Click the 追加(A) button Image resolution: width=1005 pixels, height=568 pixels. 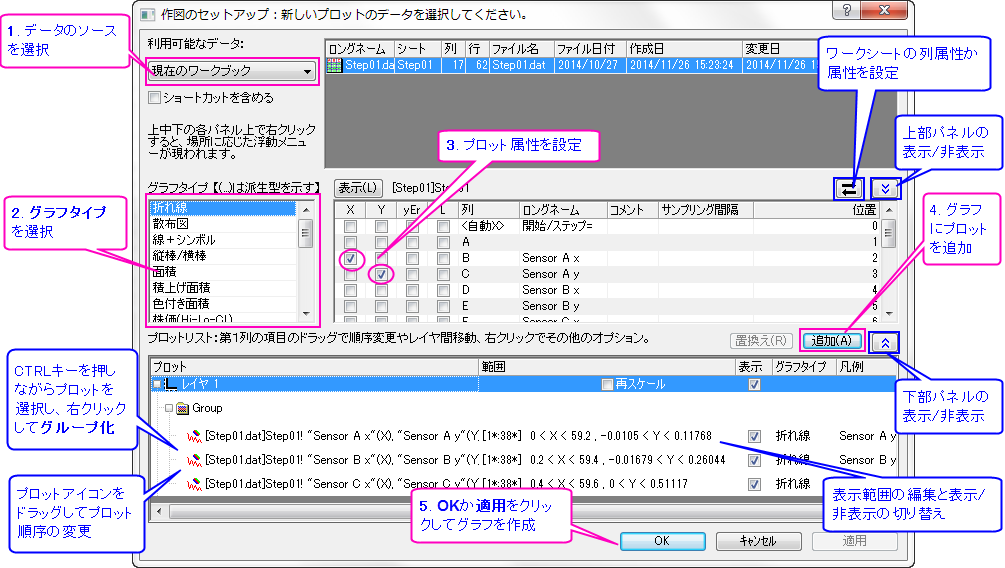tap(832, 341)
